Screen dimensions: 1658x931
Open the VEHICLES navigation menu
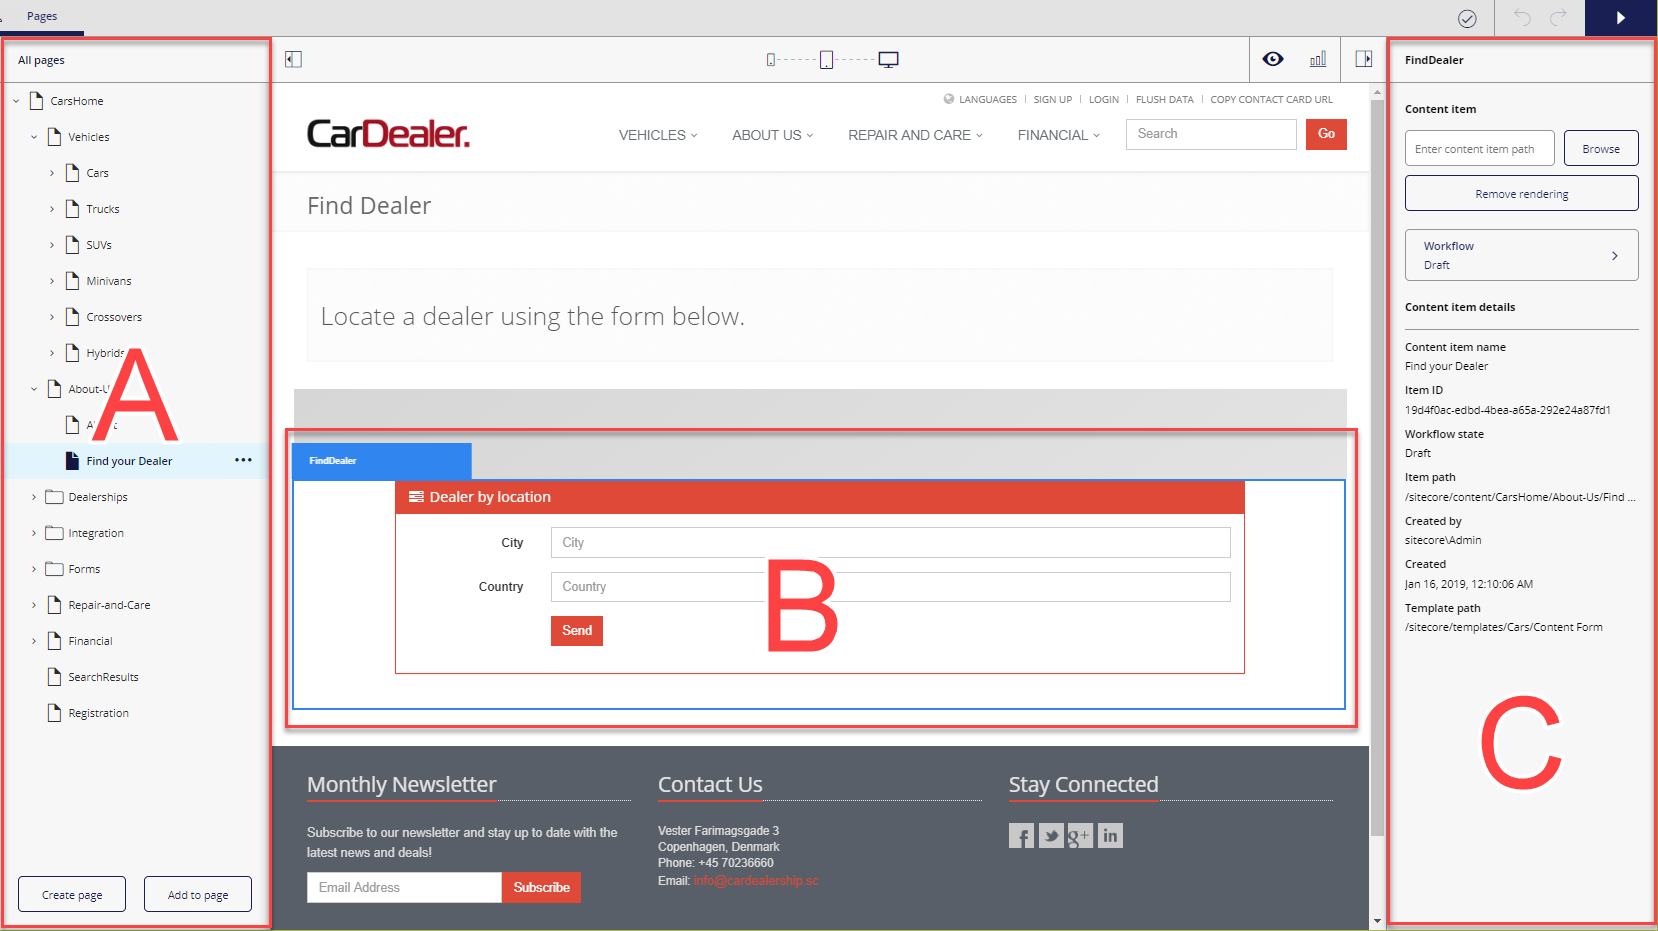(x=658, y=135)
